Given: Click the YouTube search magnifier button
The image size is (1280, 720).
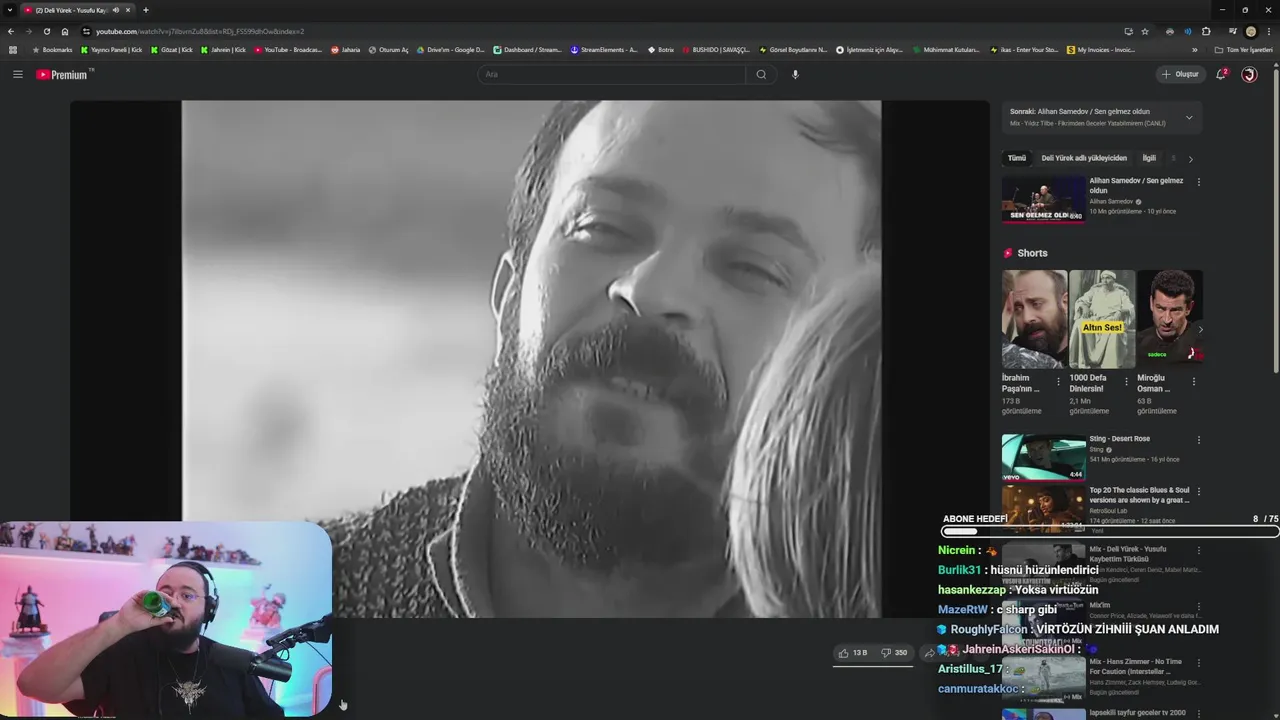Looking at the screenshot, I should (761, 74).
